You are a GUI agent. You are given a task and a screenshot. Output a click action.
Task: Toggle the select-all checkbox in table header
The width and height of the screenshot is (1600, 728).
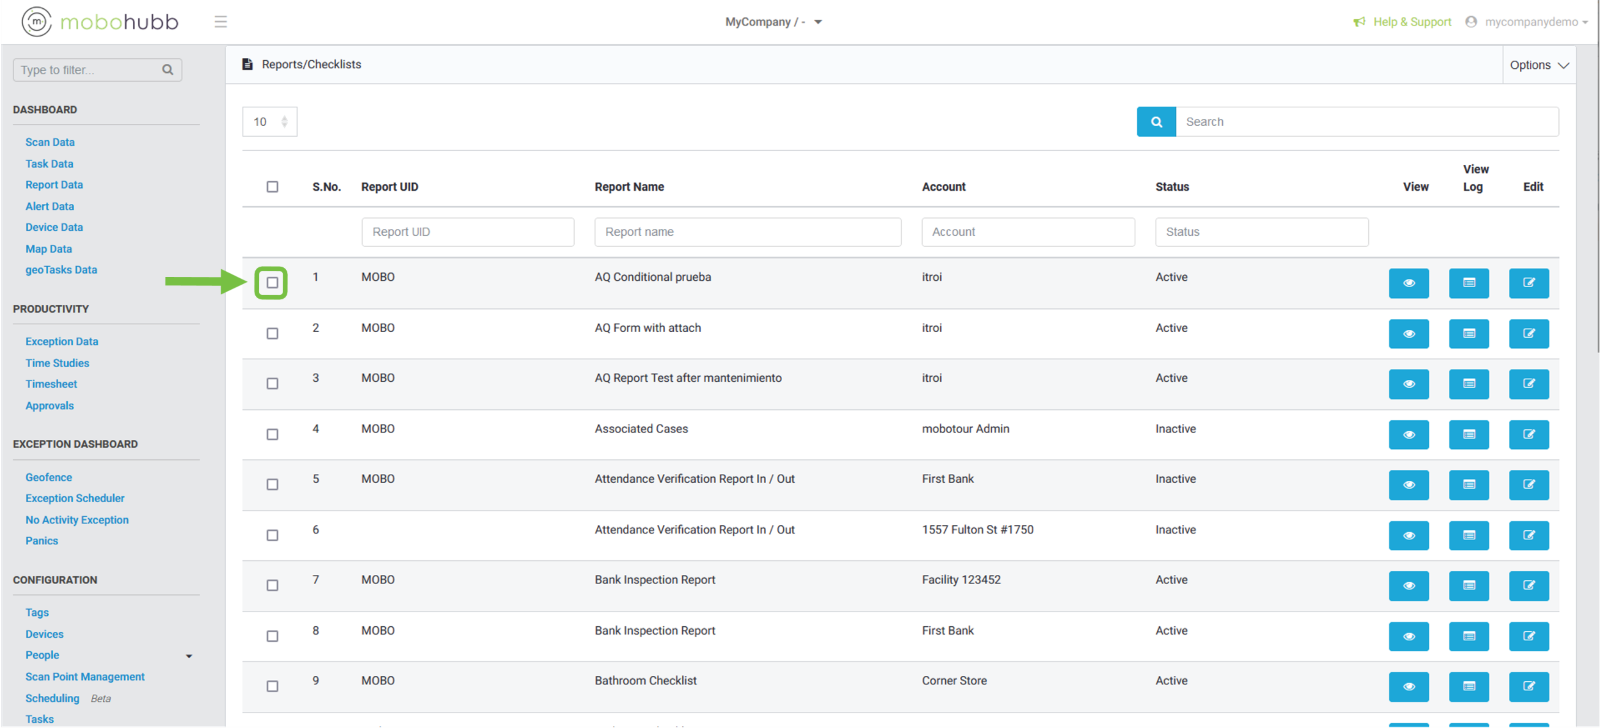tap(272, 187)
